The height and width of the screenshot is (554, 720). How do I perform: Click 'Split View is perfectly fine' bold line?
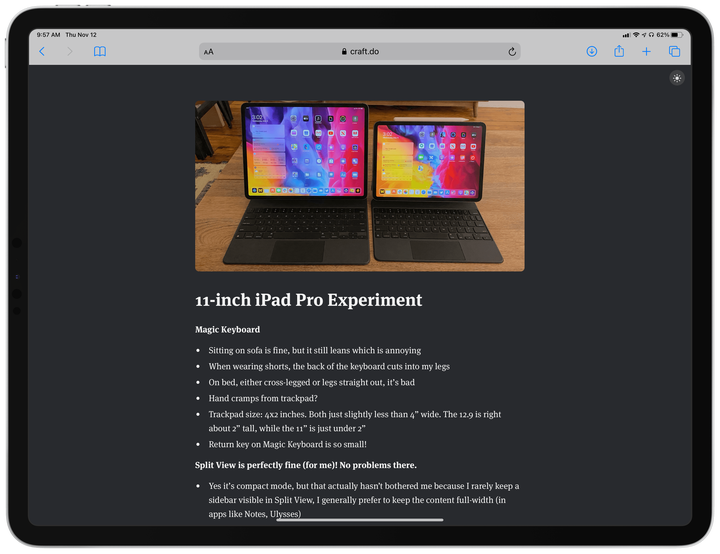click(x=306, y=465)
